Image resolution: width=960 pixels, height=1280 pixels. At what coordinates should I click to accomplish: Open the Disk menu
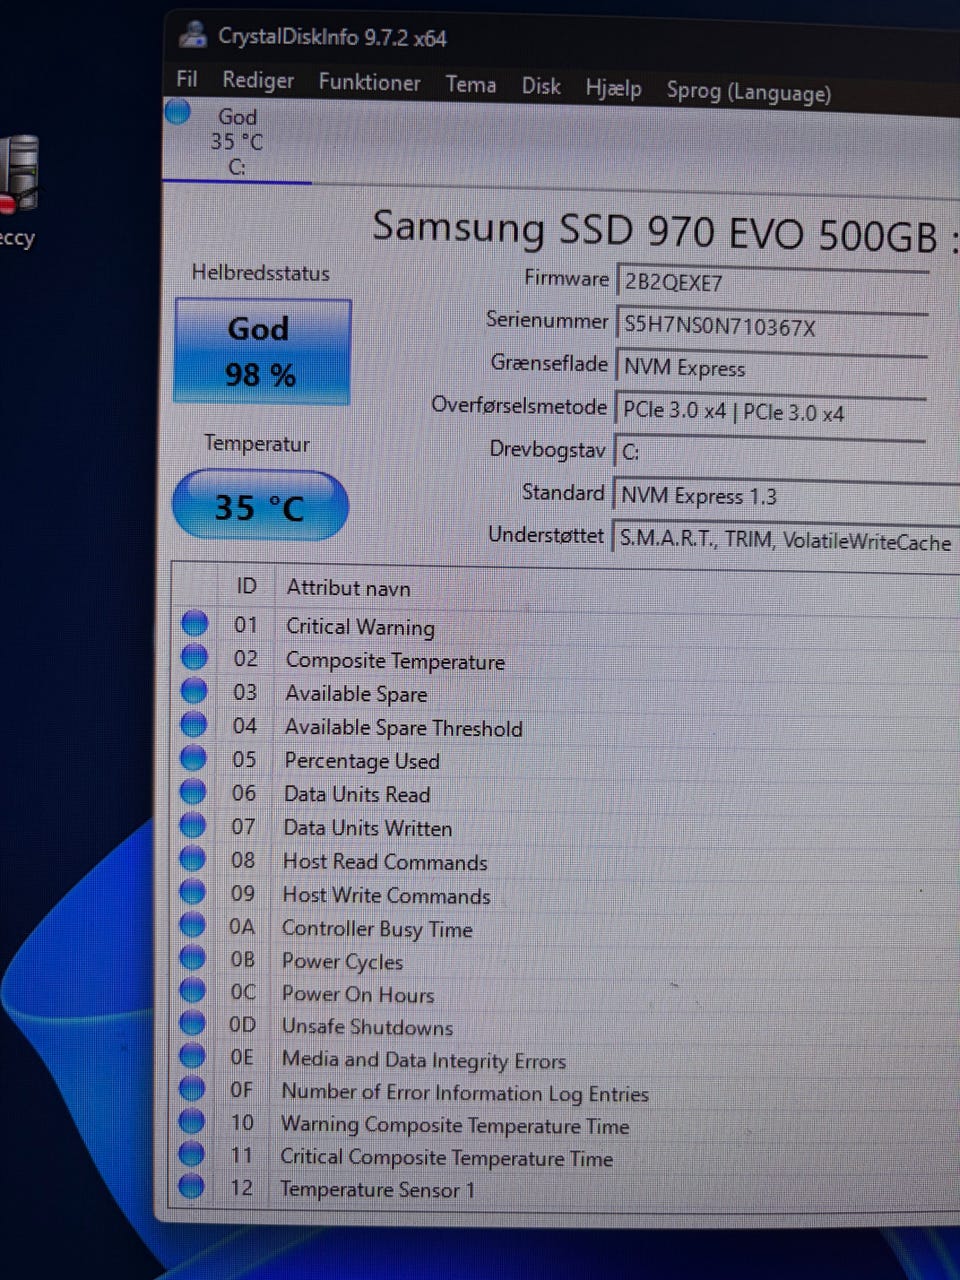coord(540,86)
